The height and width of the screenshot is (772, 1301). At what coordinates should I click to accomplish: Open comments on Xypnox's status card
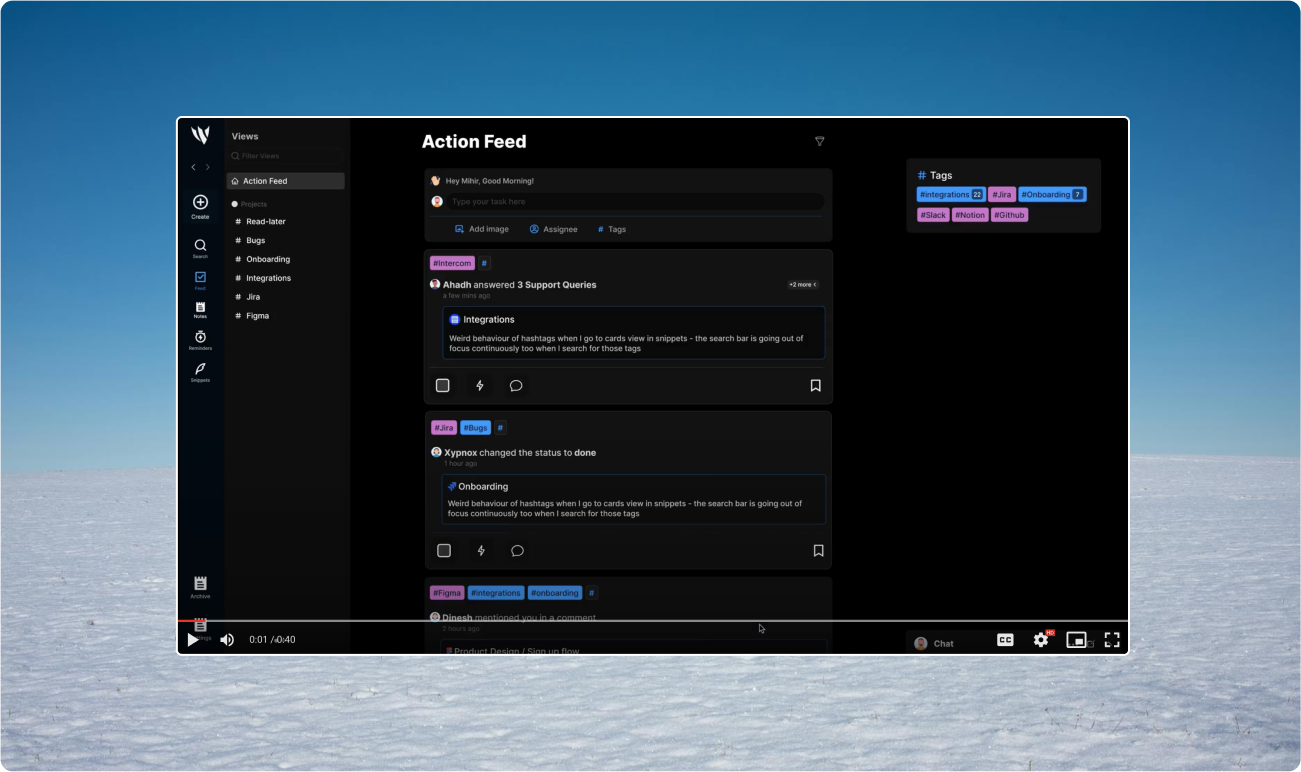(x=517, y=550)
